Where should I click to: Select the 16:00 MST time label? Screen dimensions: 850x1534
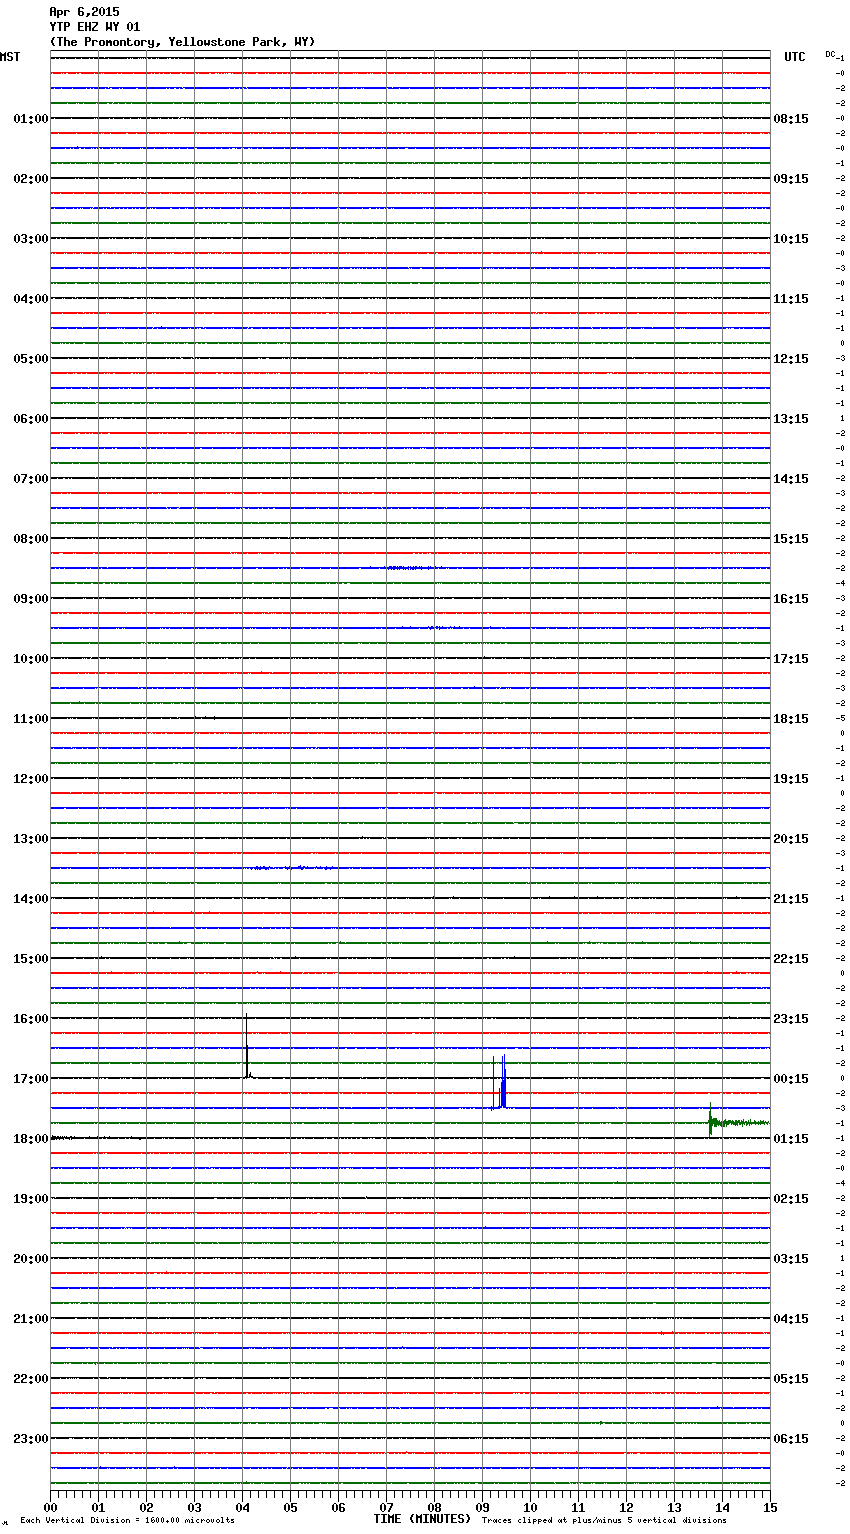(31, 1019)
